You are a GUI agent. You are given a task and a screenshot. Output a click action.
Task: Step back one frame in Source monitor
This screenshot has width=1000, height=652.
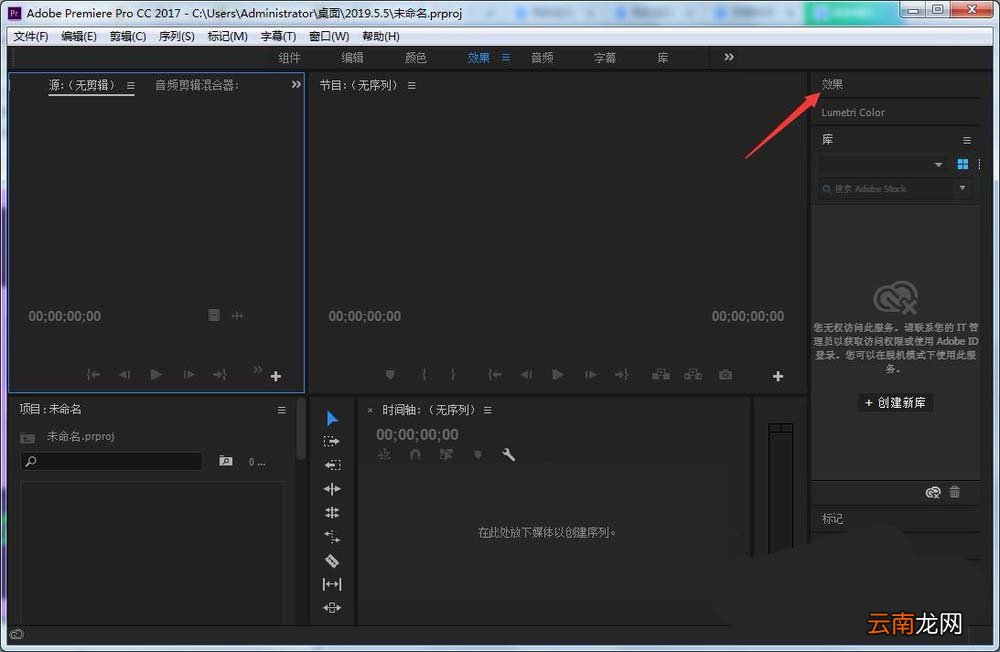click(x=124, y=374)
